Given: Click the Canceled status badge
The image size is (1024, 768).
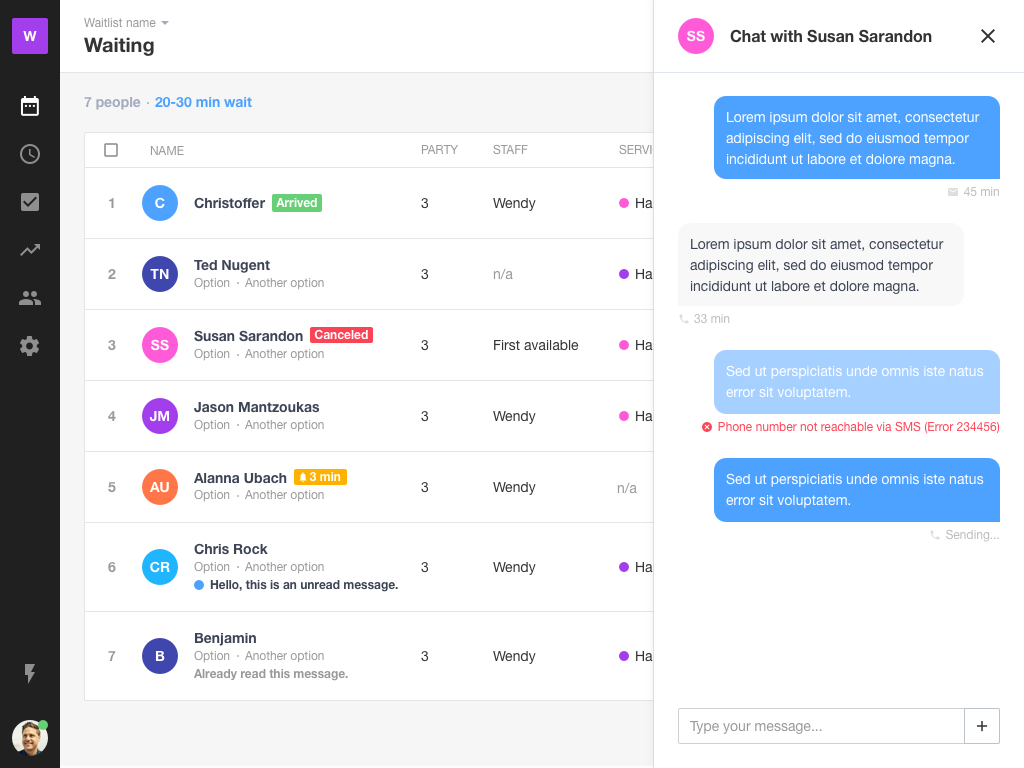Looking at the screenshot, I should click(x=341, y=335).
